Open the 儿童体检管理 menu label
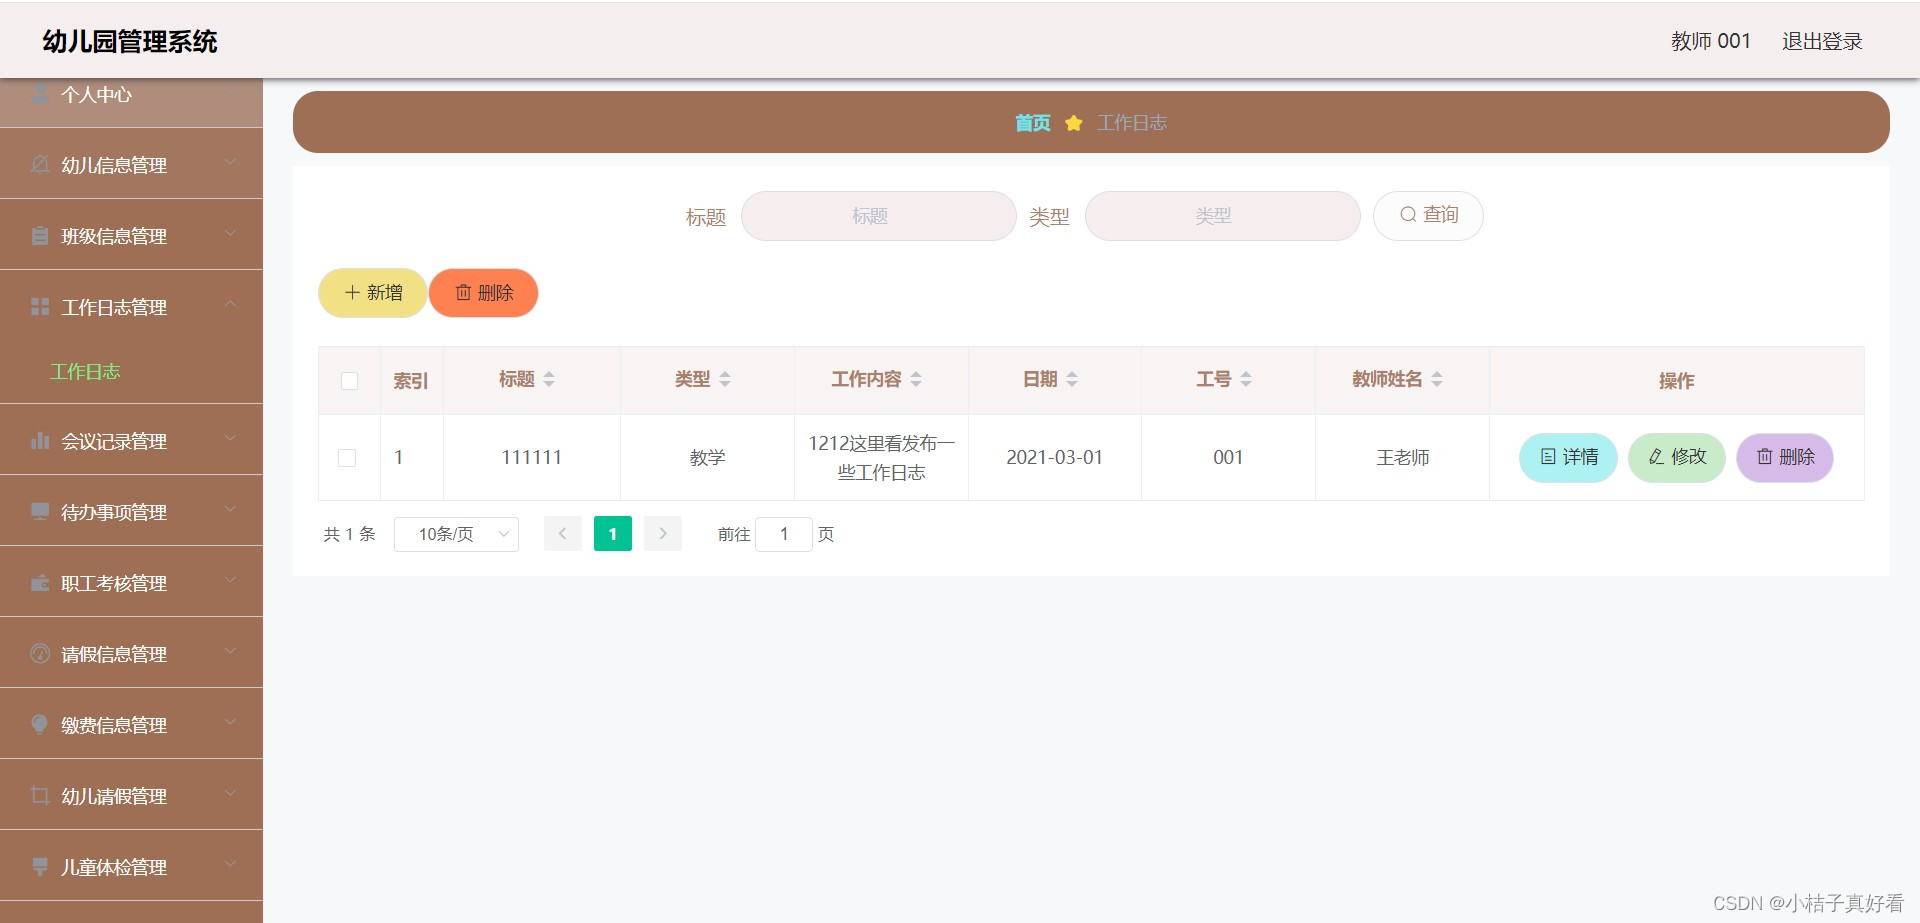This screenshot has height=923, width=1920. (x=114, y=867)
